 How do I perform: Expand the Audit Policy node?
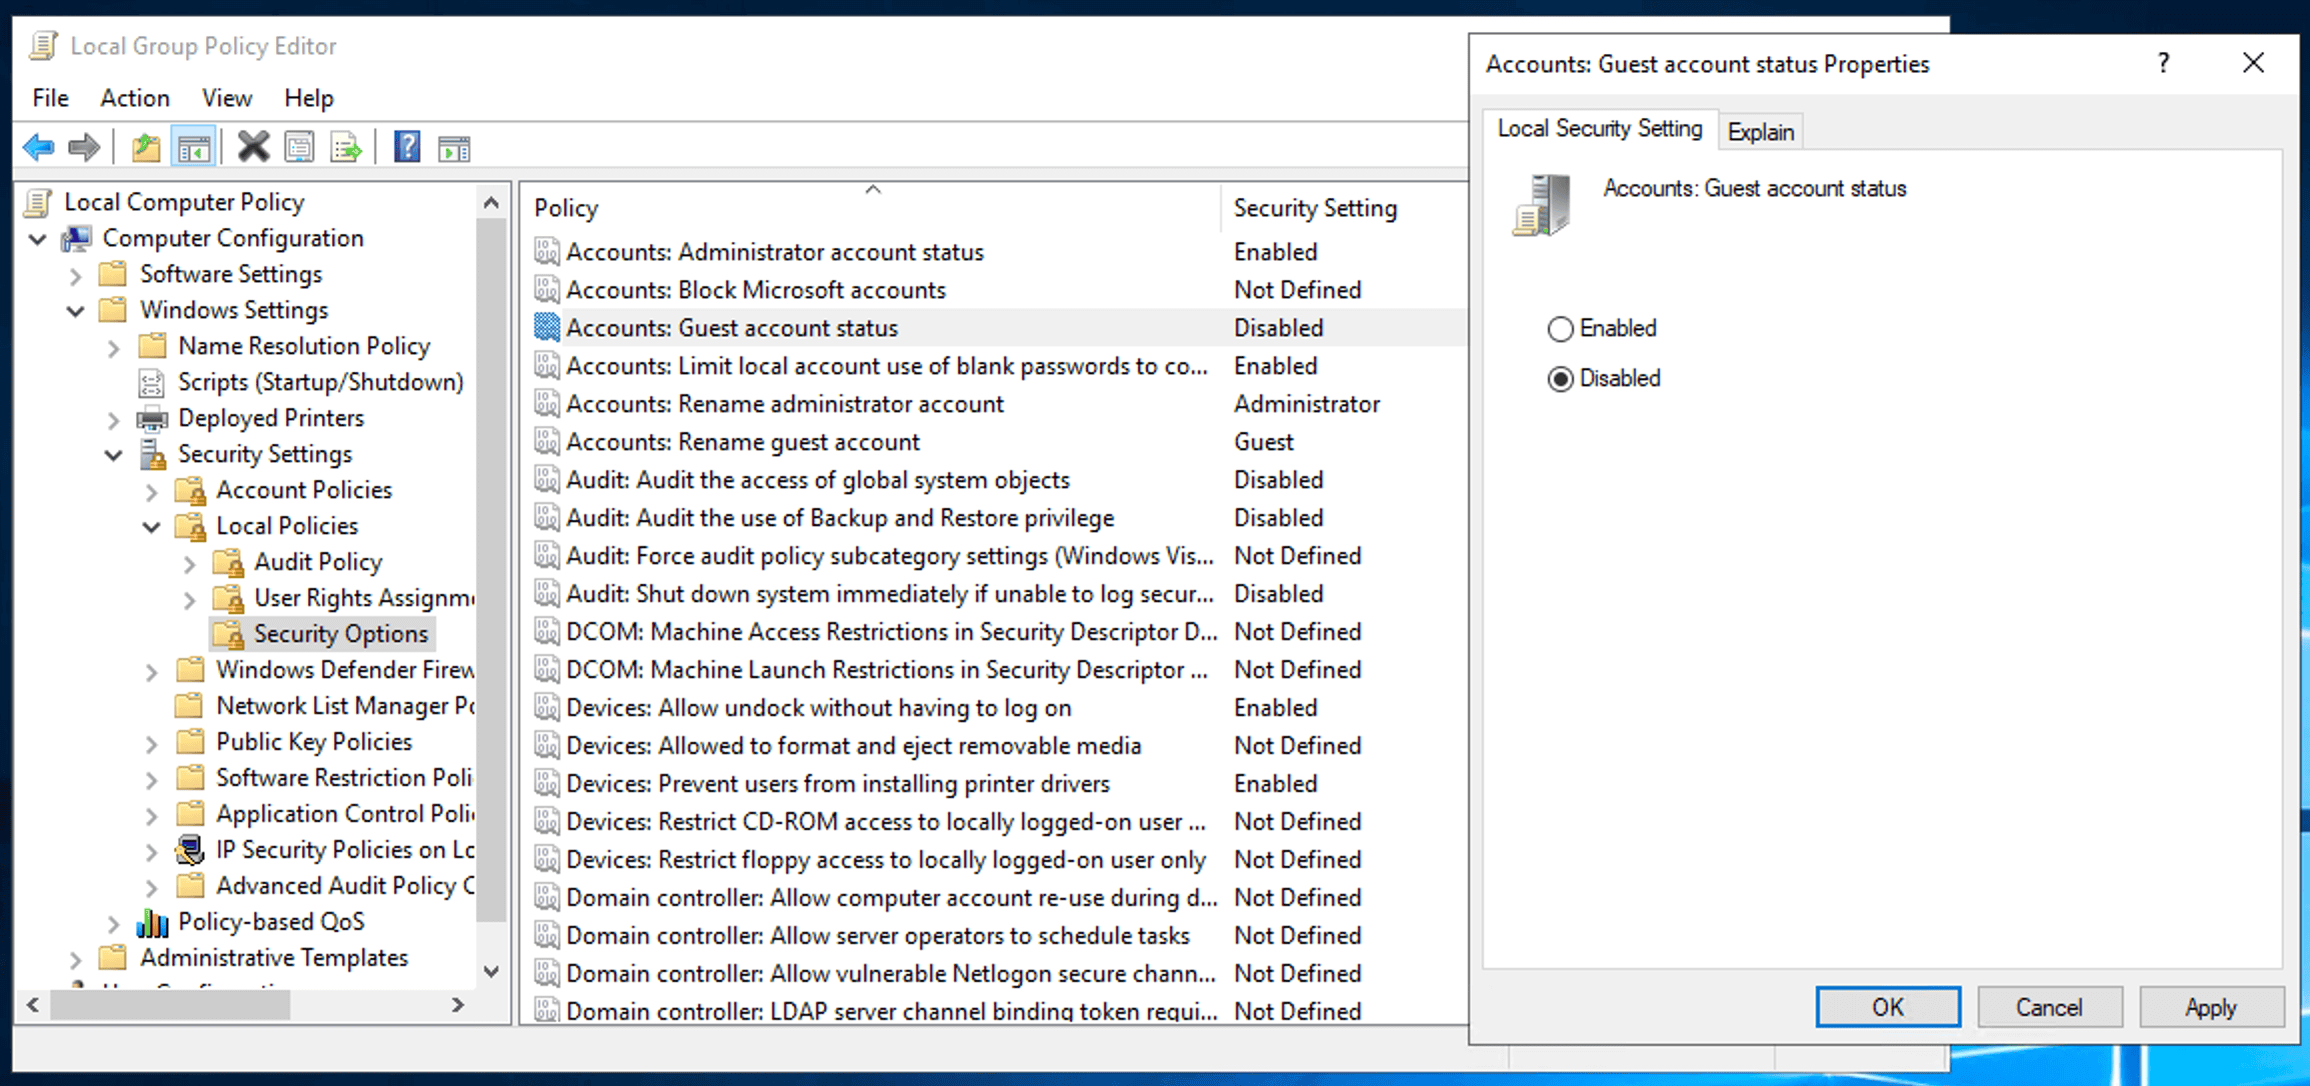click(189, 563)
